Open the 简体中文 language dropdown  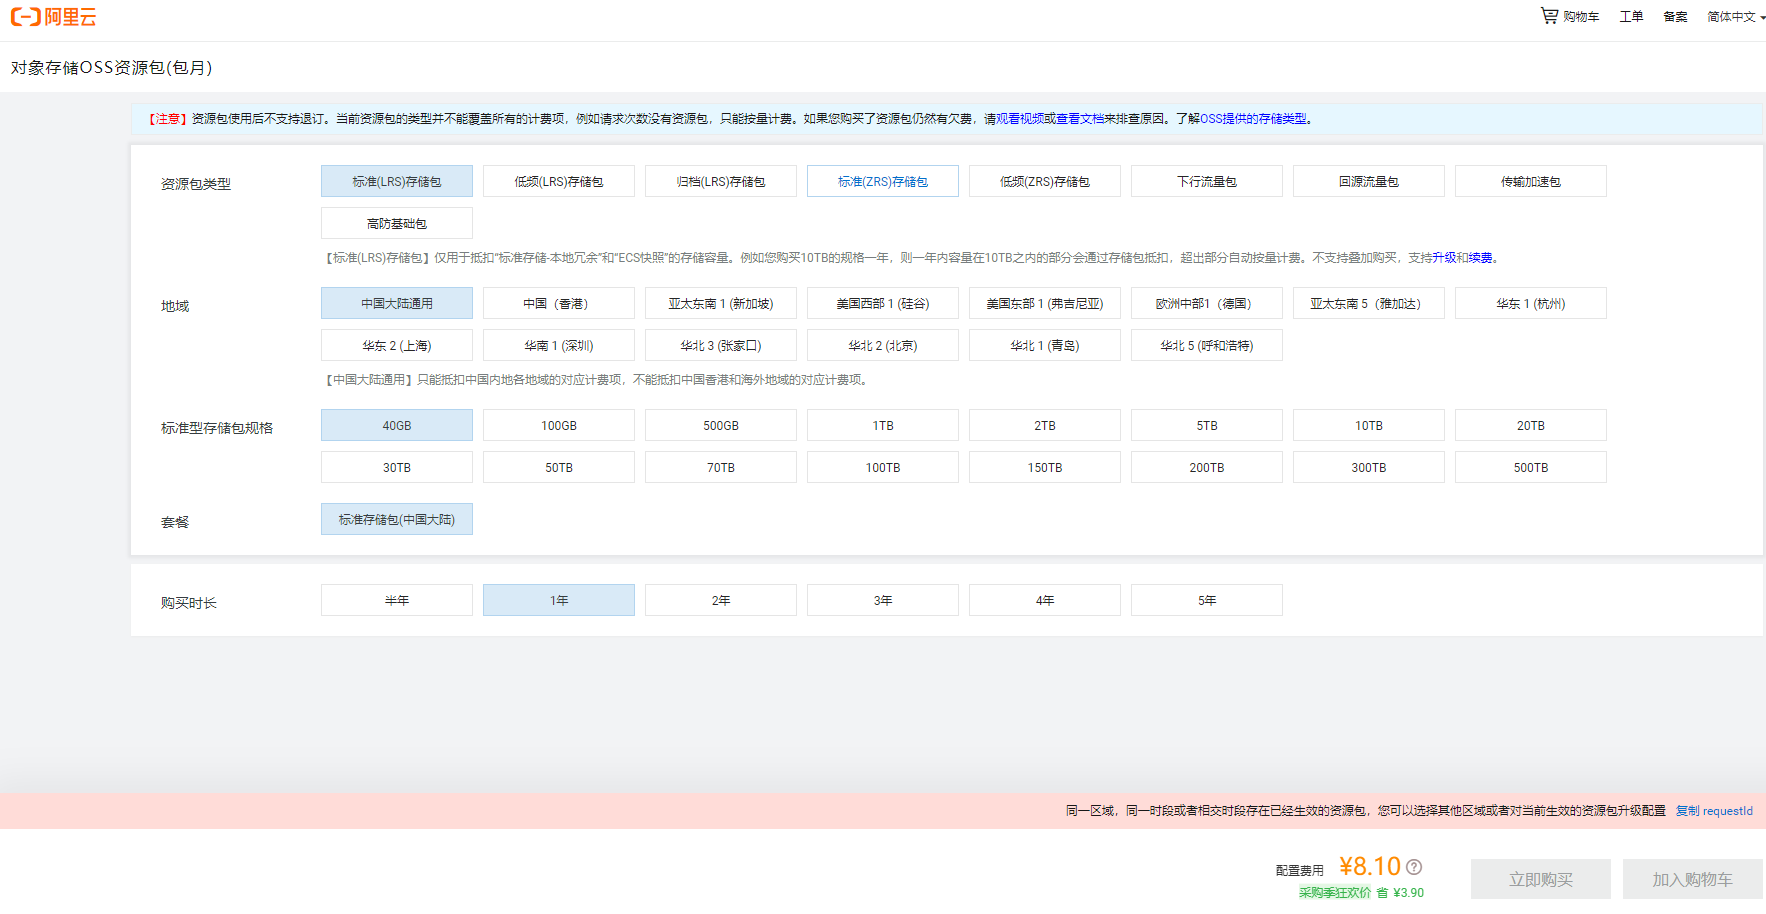1736,17
